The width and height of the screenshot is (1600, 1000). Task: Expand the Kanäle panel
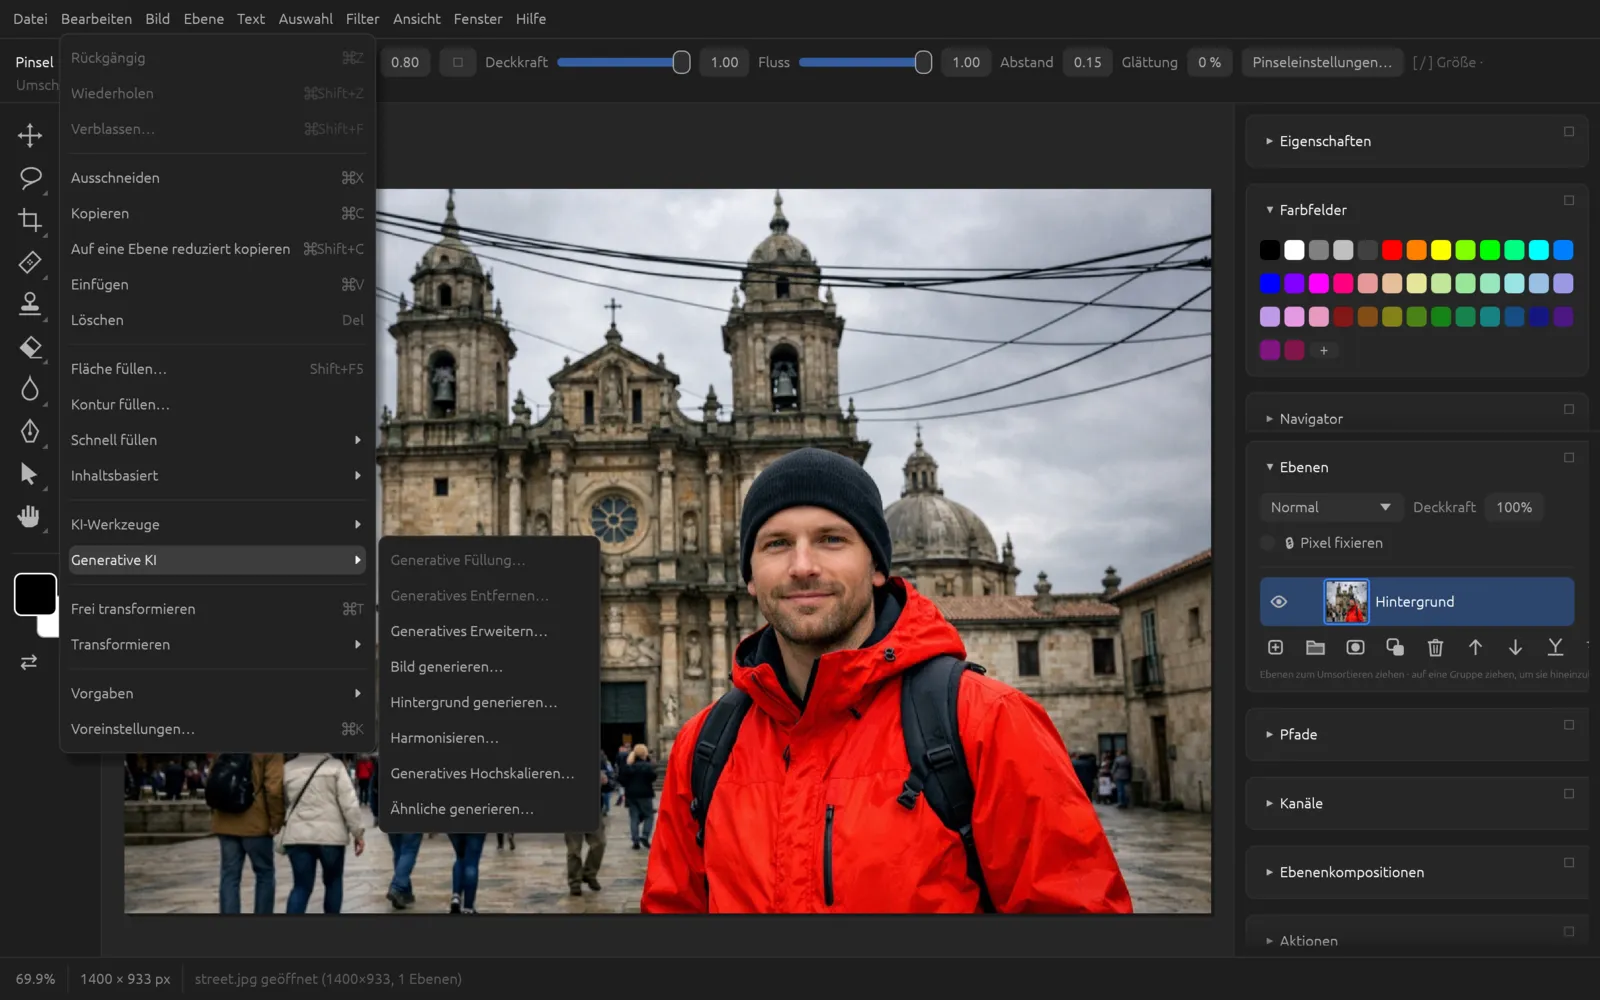1269,803
